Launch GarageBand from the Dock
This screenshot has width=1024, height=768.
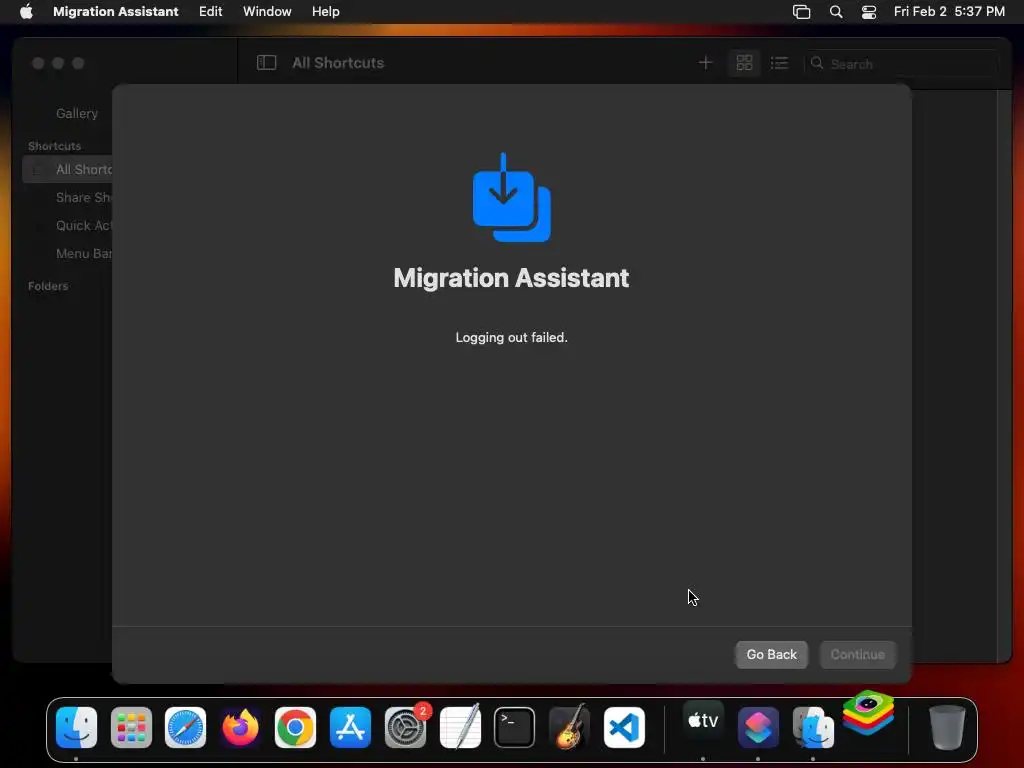pos(569,728)
